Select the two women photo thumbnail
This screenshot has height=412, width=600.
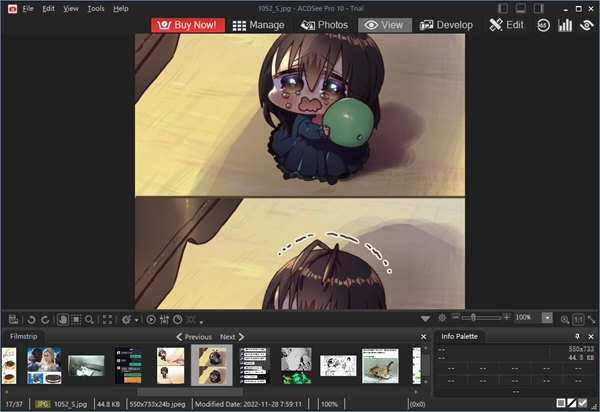(x=44, y=365)
